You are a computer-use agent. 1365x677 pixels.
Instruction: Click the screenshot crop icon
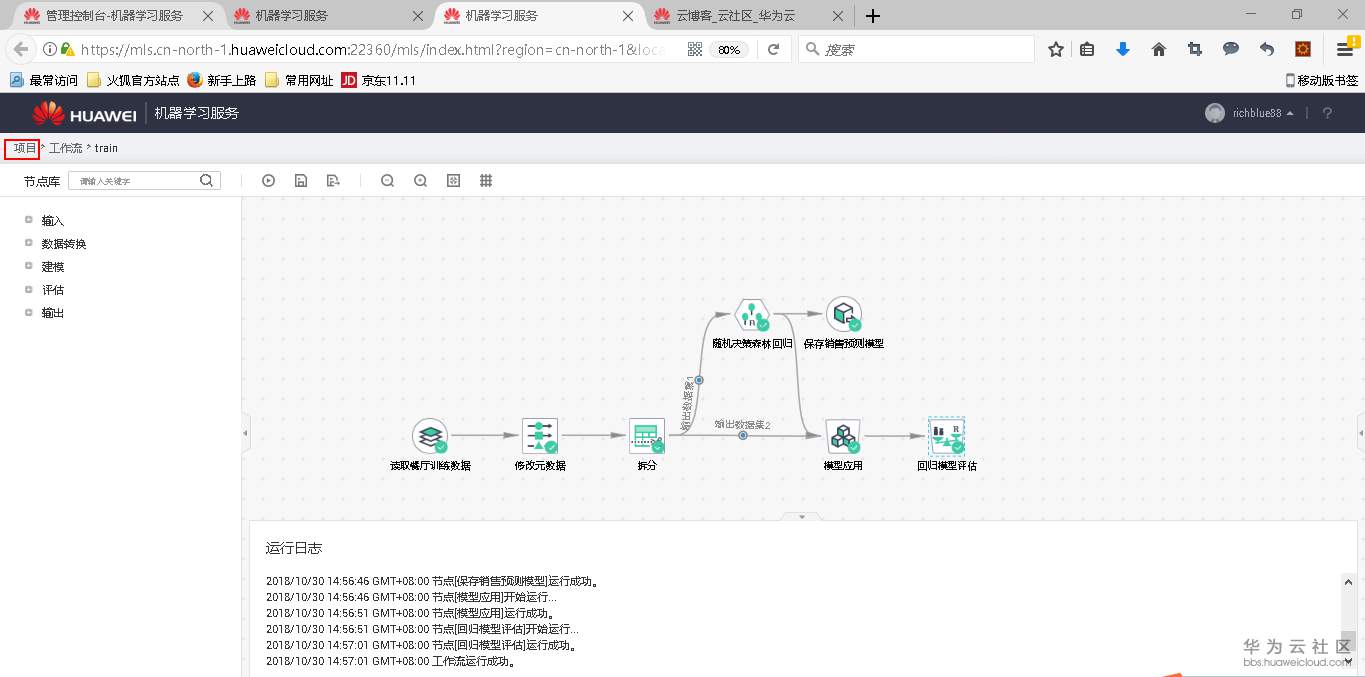pyautogui.click(x=1194, y=50)
